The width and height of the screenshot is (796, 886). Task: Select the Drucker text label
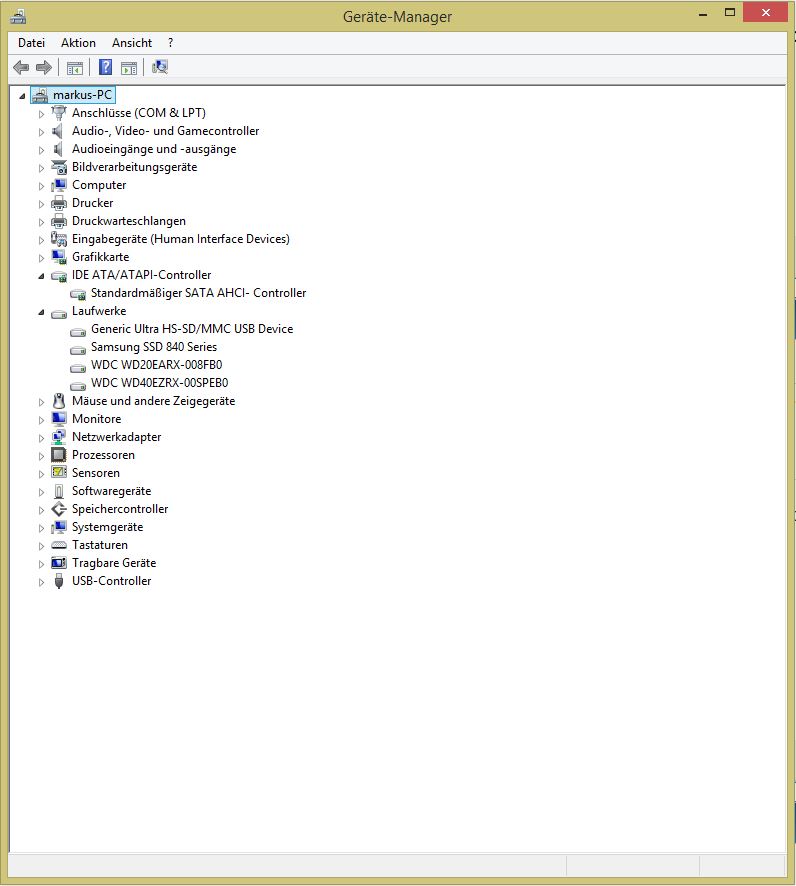93,203
